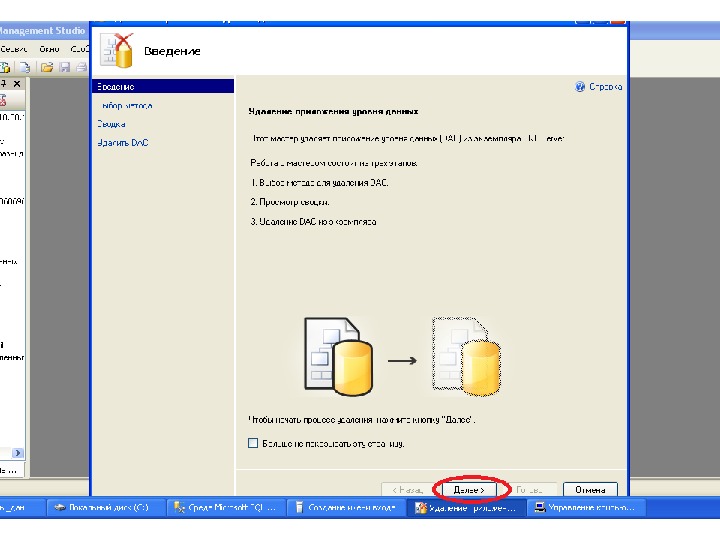This screenshot has width=720, height=540.
Task: Click the text of step 2 Просмотр сводки
Action: 290,202
